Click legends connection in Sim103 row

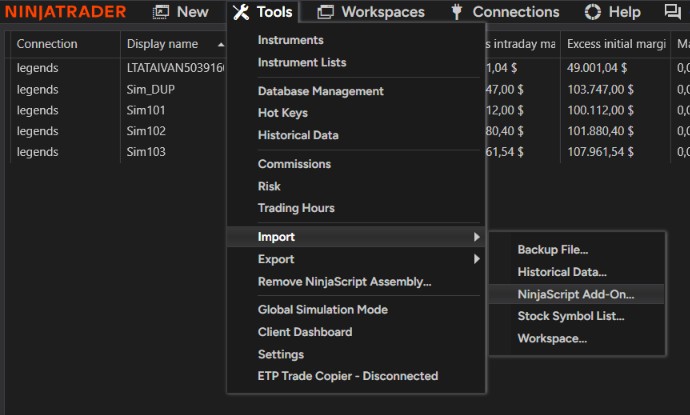(37, 152)
